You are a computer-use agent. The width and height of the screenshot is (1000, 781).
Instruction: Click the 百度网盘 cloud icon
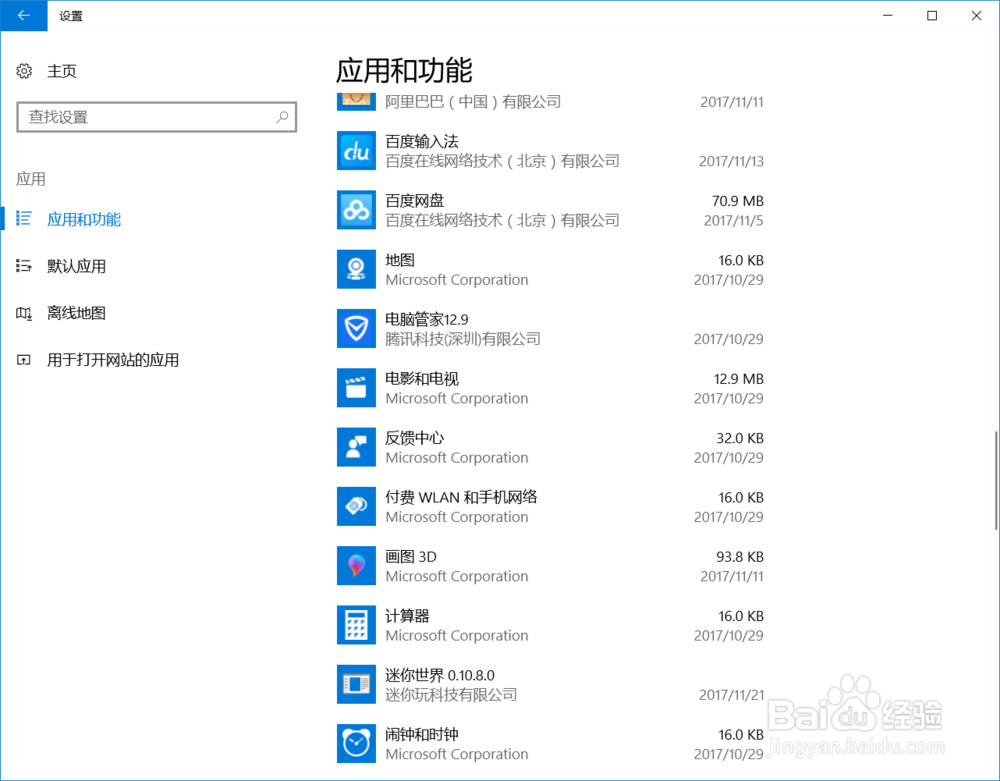pyautogui.click(x=356, y=210)
